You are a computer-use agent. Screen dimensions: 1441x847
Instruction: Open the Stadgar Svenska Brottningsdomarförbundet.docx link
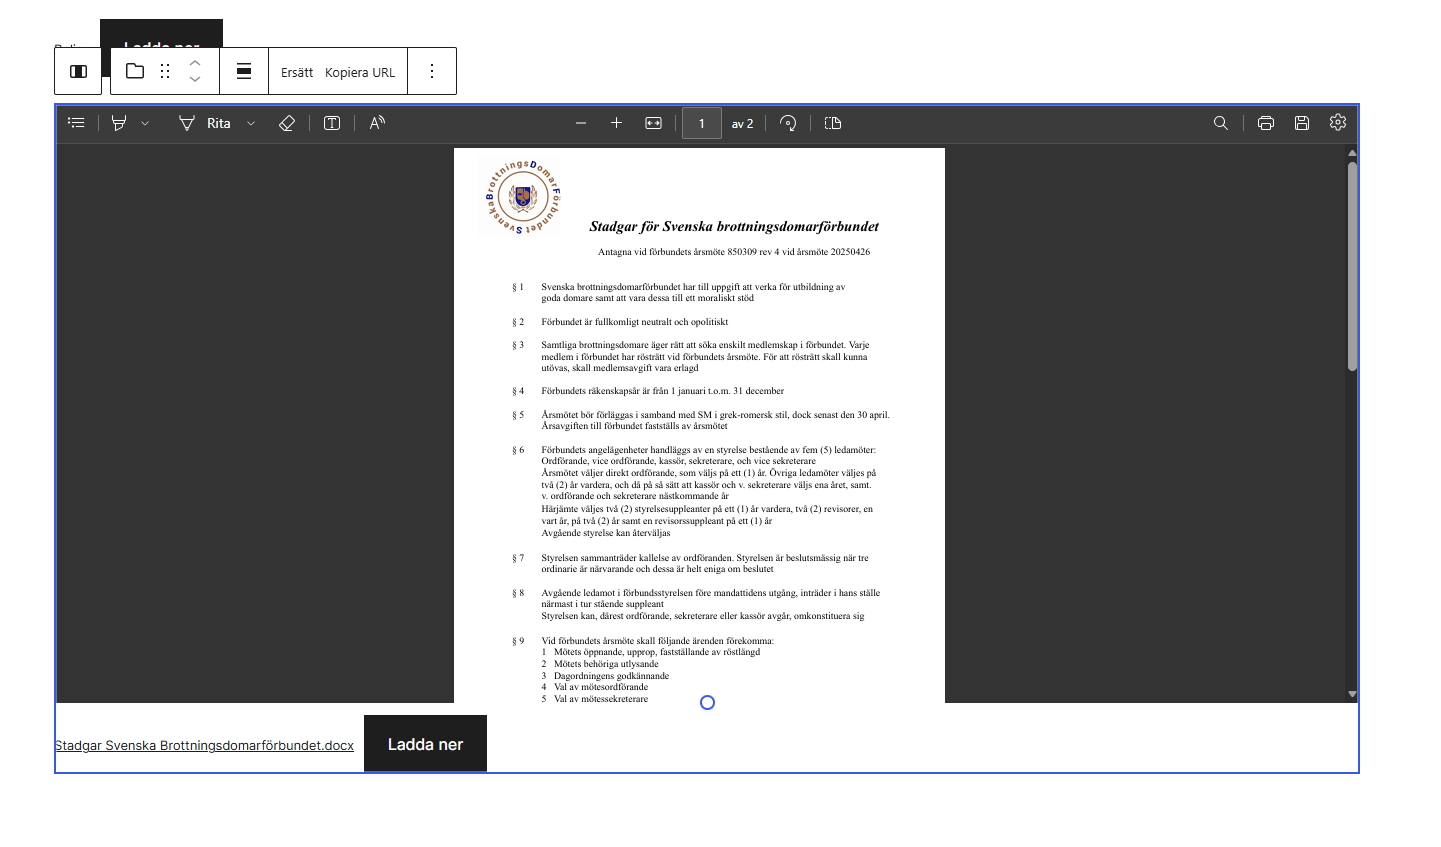(204, 745)
